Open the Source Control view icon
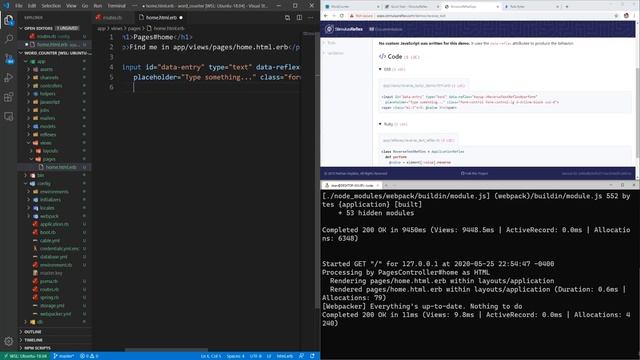This screenshot has width=640, height=360. pyautogui.click(x=9, y=58)
